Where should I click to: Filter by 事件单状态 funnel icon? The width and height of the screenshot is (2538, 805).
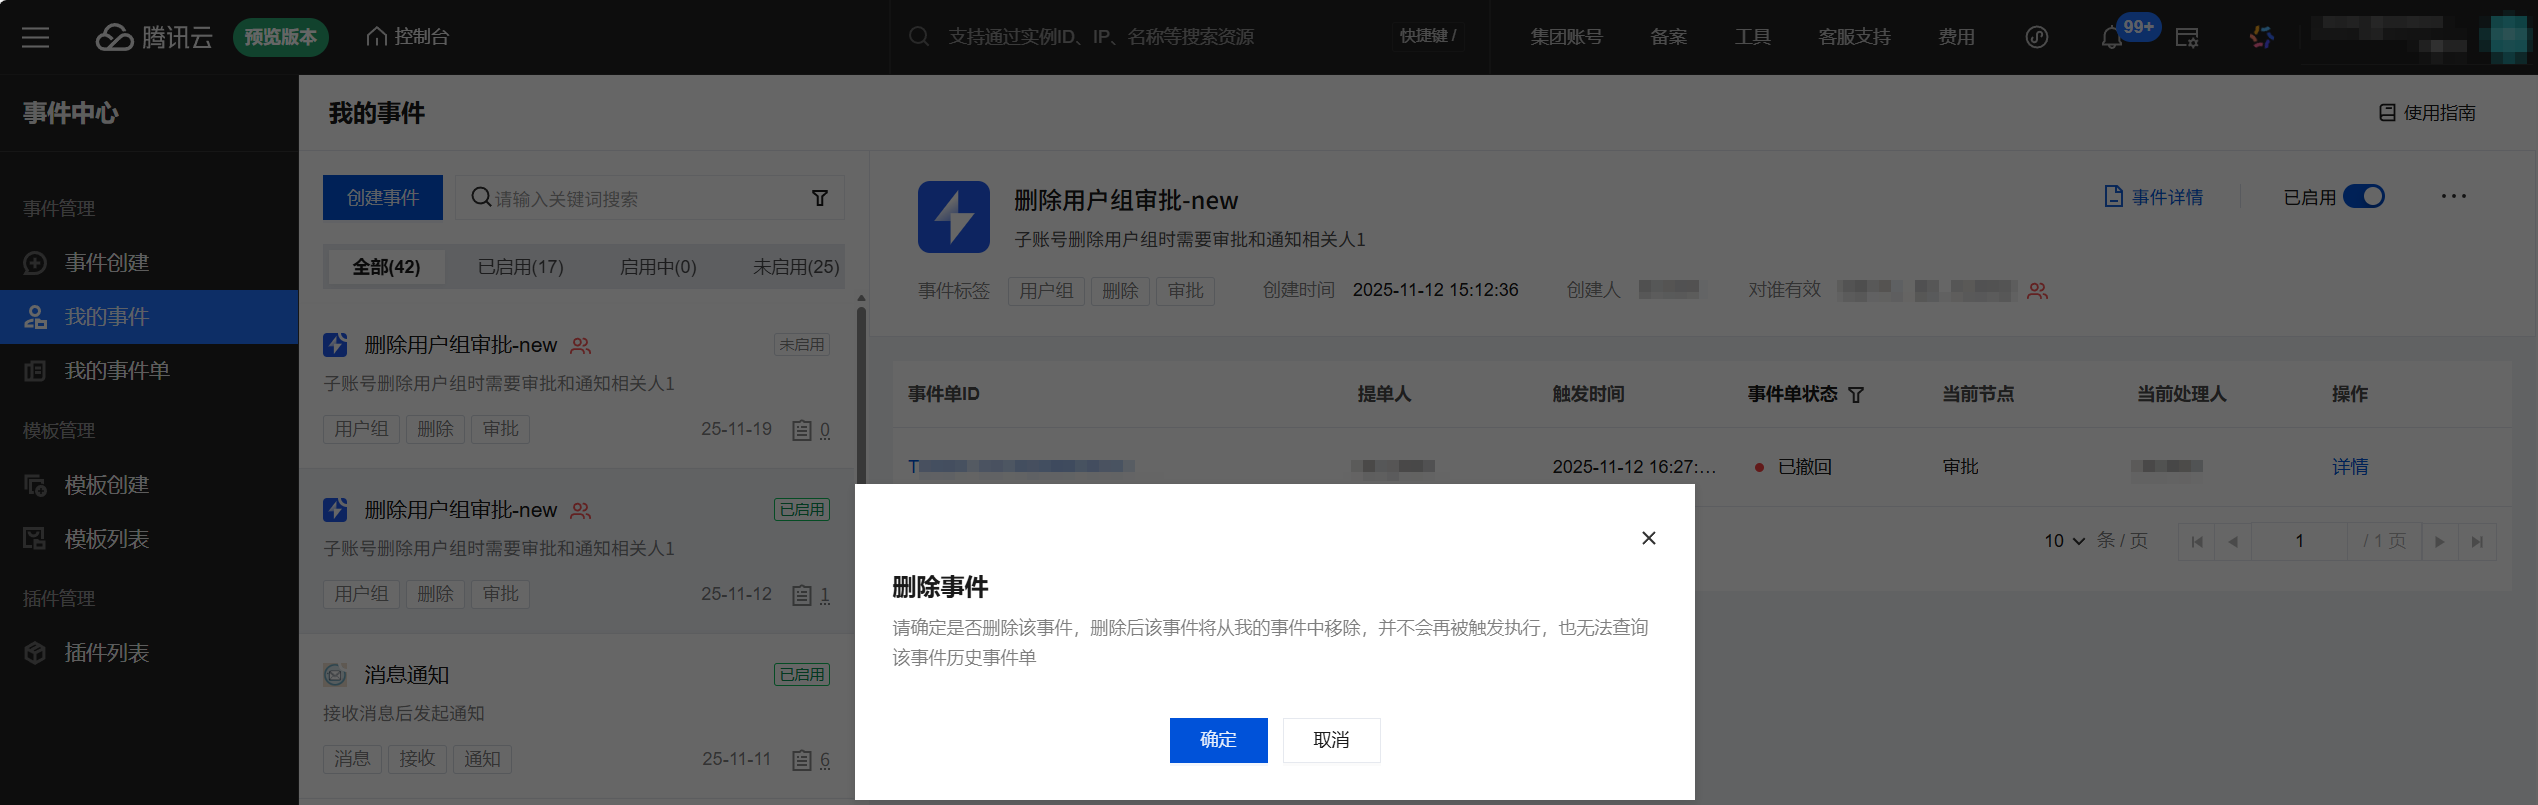point(1856,395)
